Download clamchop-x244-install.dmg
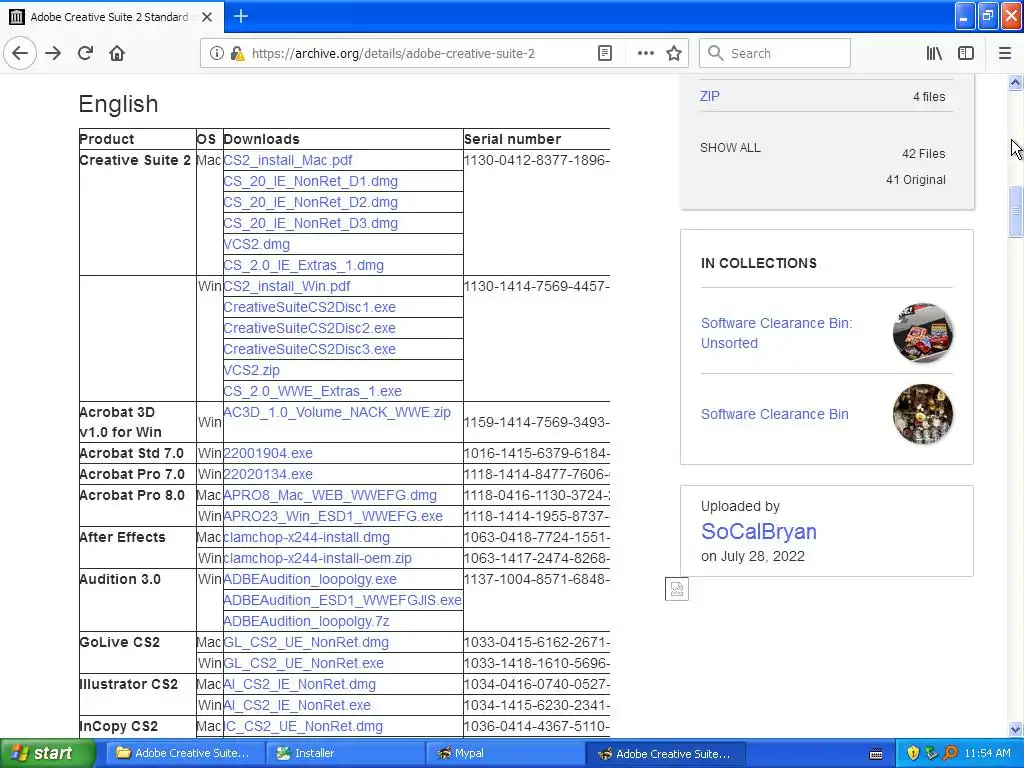Screen dimensions: 1024x768 [x=306, y=537]
